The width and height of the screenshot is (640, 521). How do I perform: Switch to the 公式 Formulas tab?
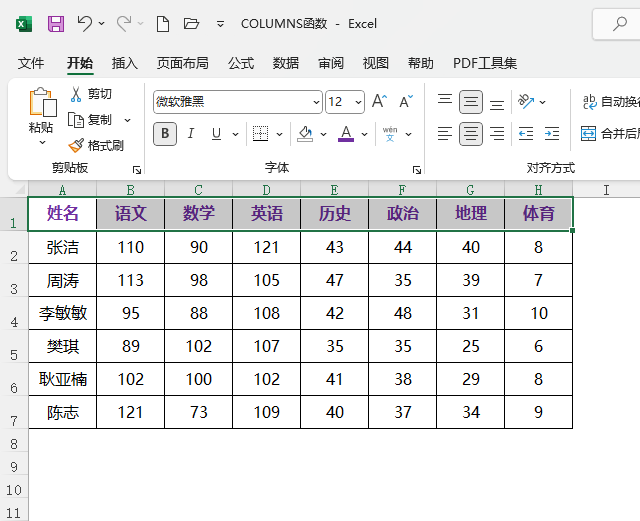pos(241,63)
